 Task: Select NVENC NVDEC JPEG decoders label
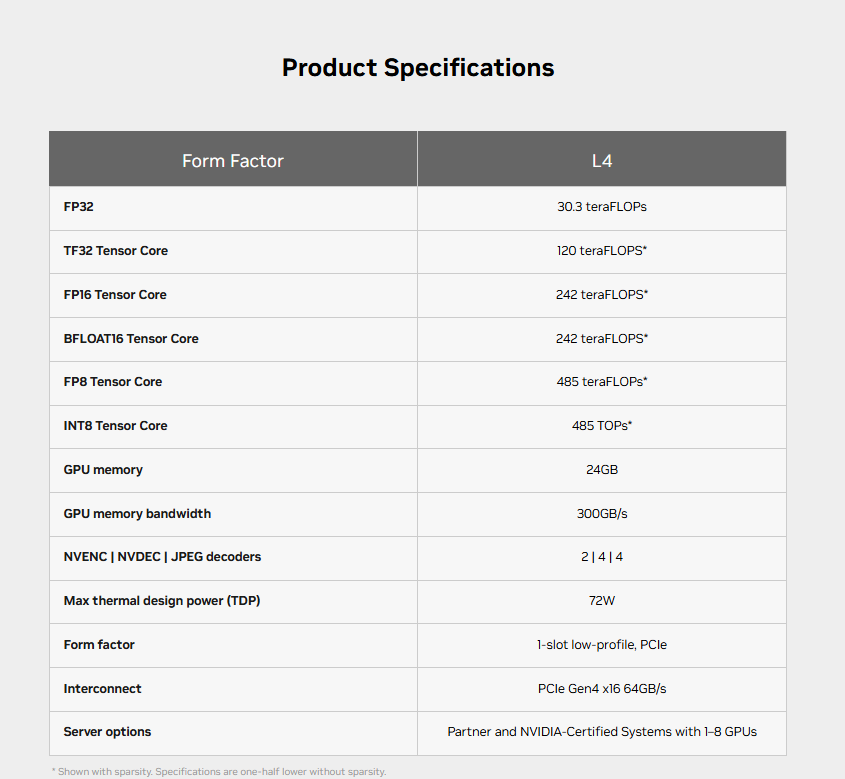(162, 557)
